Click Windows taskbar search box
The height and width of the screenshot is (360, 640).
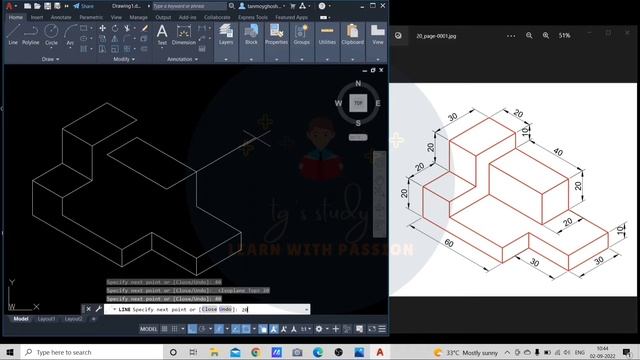click(92, 352)
